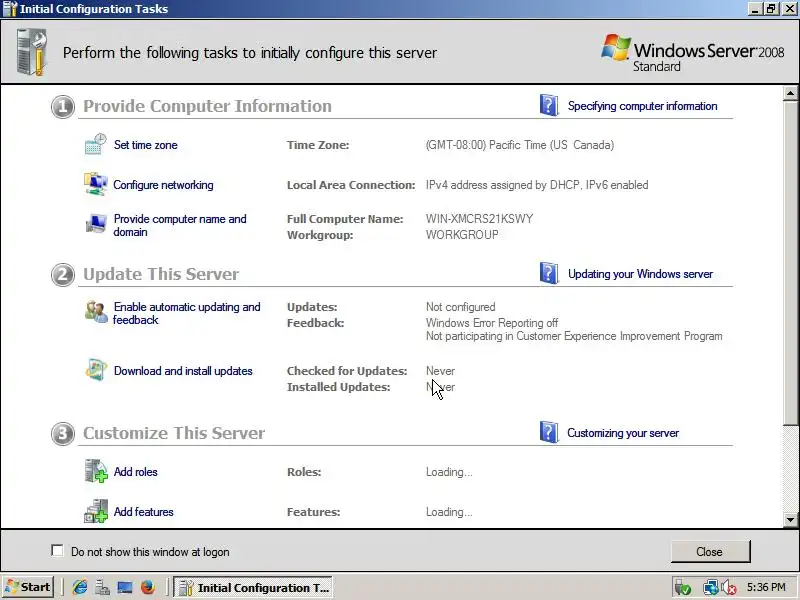
Task: Click help book icon for Updating your Windows server
Action: [x=549, y=273]
